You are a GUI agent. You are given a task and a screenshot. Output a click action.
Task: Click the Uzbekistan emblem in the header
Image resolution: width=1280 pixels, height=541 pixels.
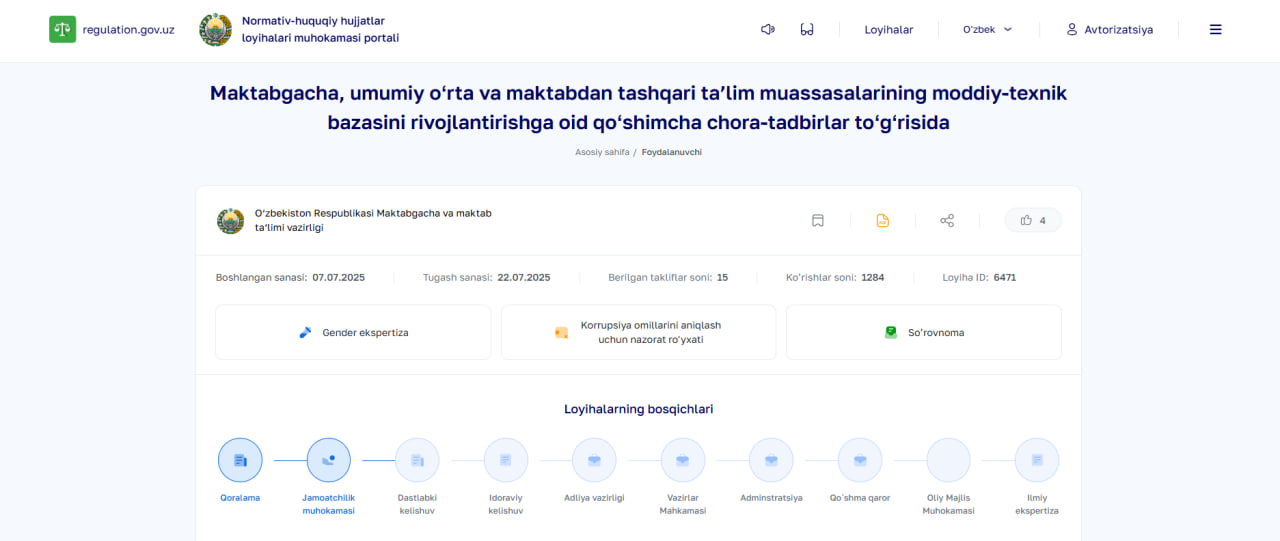[215, 30]
